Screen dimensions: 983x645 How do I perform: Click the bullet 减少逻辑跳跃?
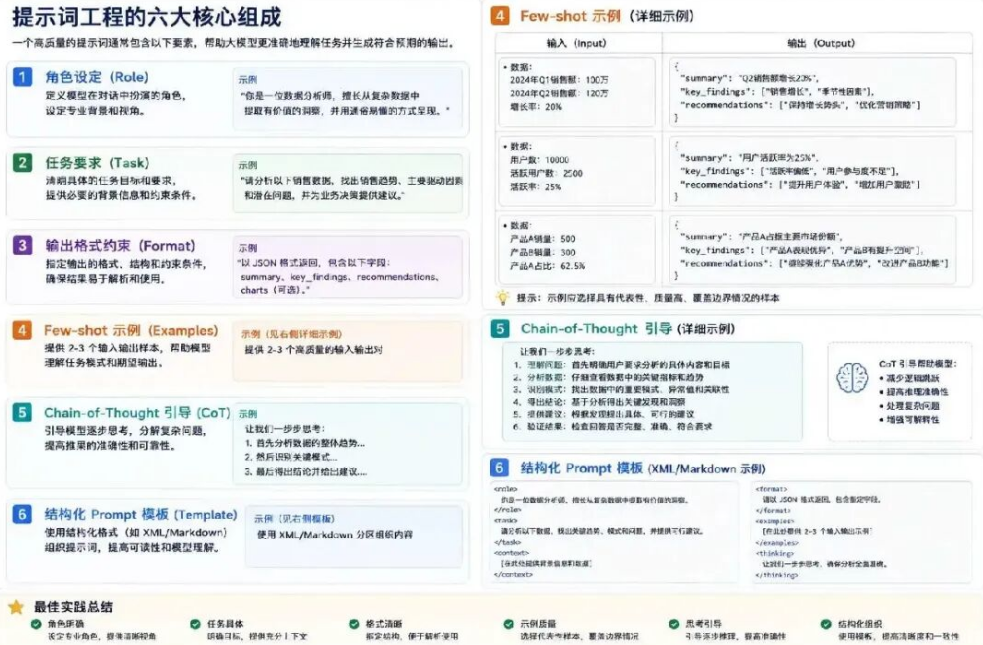910,378
